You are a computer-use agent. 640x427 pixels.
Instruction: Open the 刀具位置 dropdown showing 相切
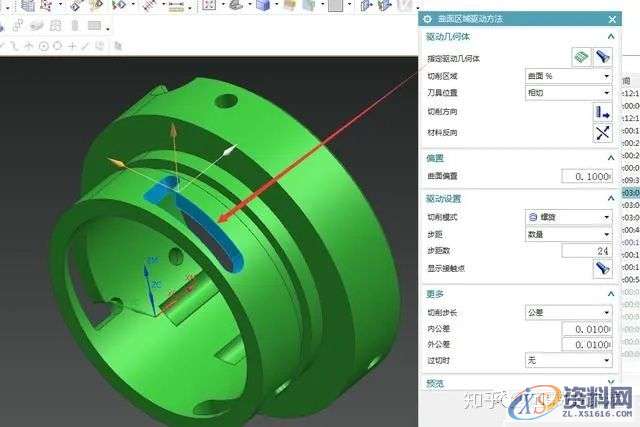pos(568,93)
